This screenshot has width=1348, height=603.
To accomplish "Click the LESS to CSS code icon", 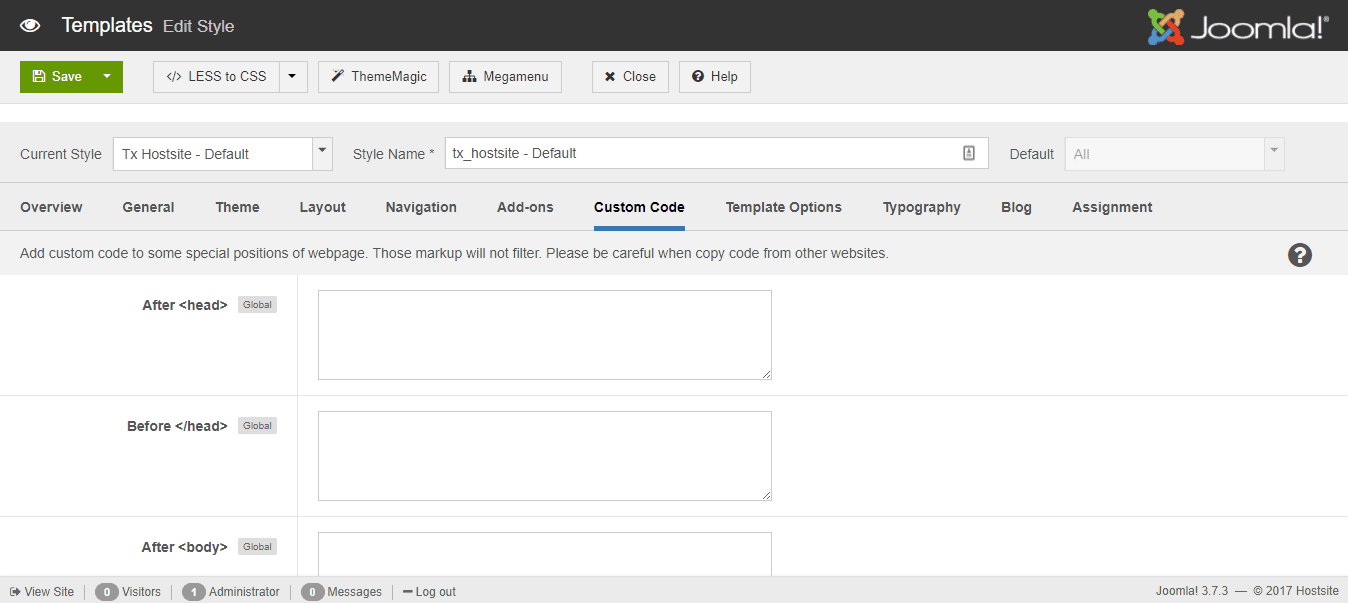I will coord(175,76).
